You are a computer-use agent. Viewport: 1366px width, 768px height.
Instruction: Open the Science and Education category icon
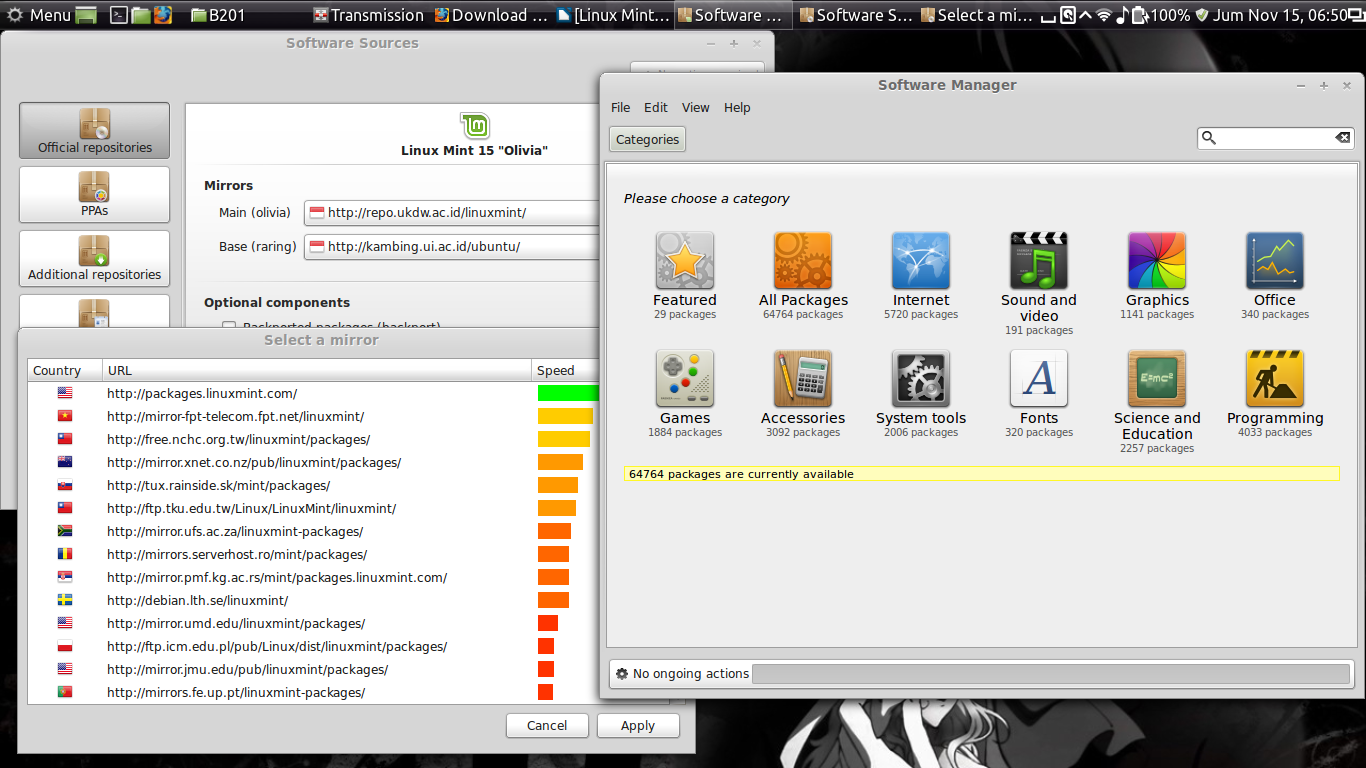(1157, 378)
